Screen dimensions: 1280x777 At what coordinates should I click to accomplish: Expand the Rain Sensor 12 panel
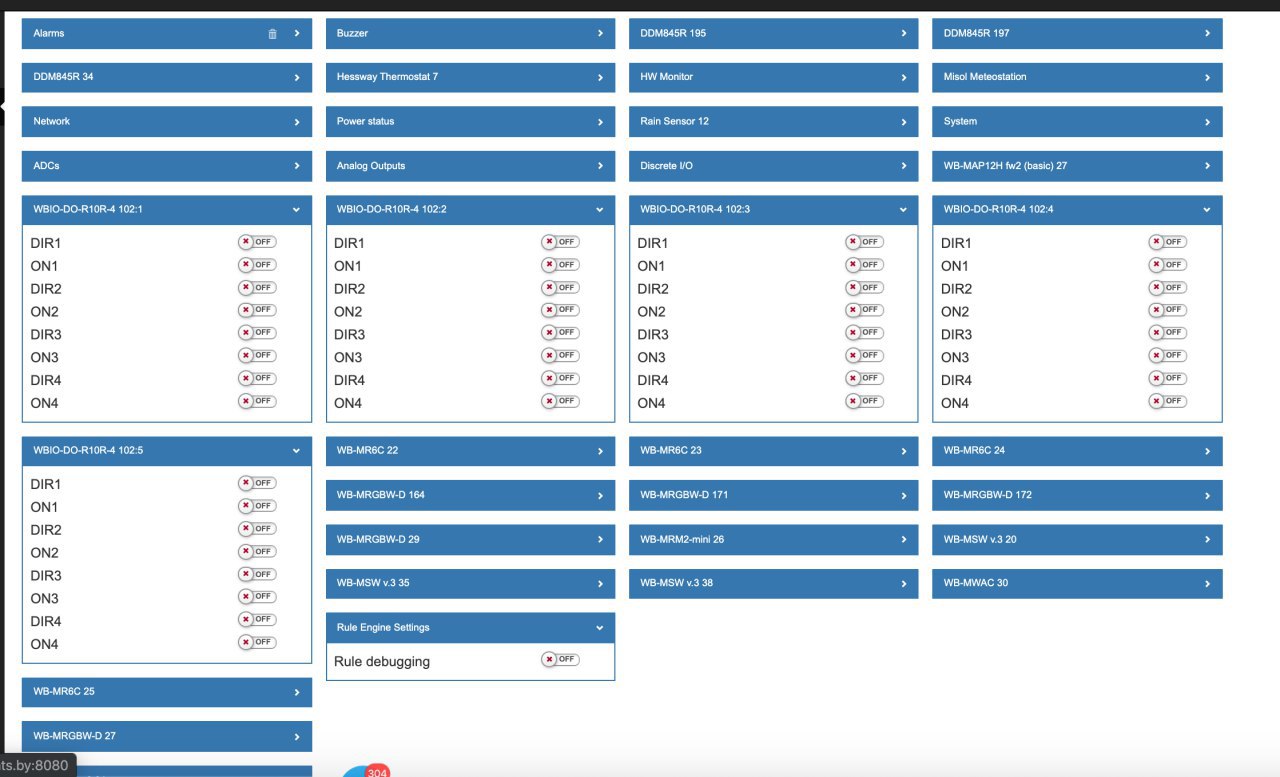pyautogui.click(x=773, y=121)
